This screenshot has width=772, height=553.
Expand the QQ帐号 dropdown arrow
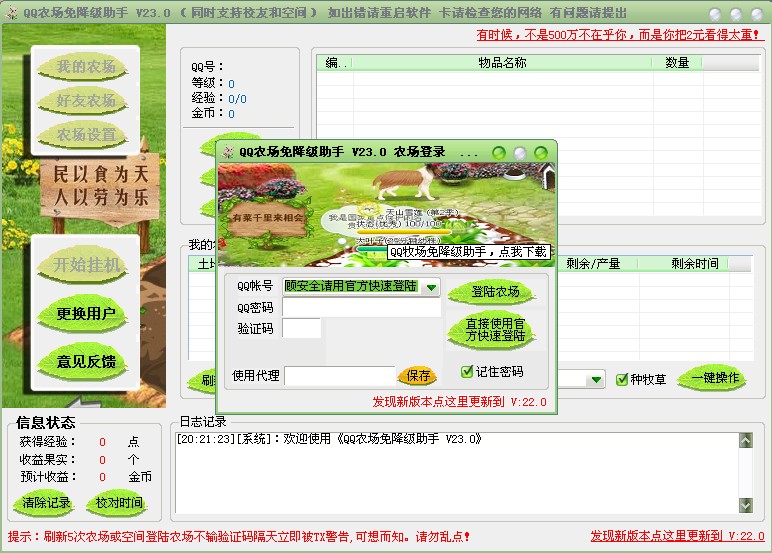coord(431,288)
